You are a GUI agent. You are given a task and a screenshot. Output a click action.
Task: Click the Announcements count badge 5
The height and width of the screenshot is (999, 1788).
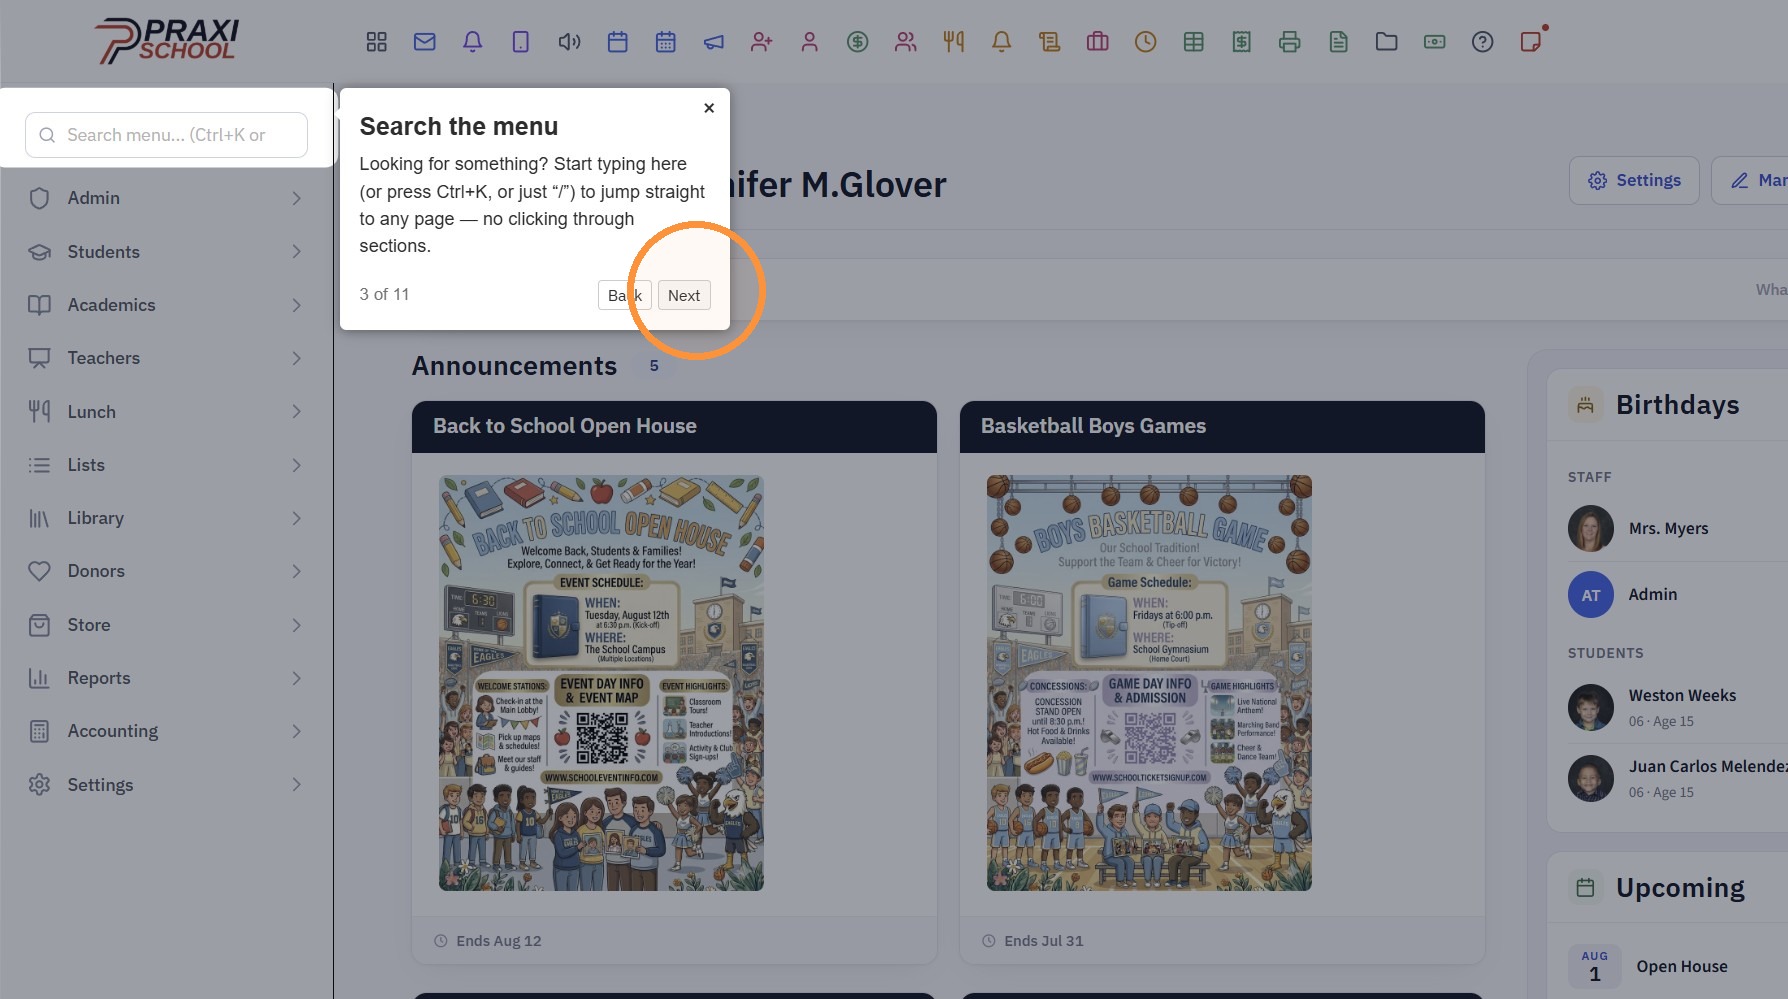click(654, 366)
